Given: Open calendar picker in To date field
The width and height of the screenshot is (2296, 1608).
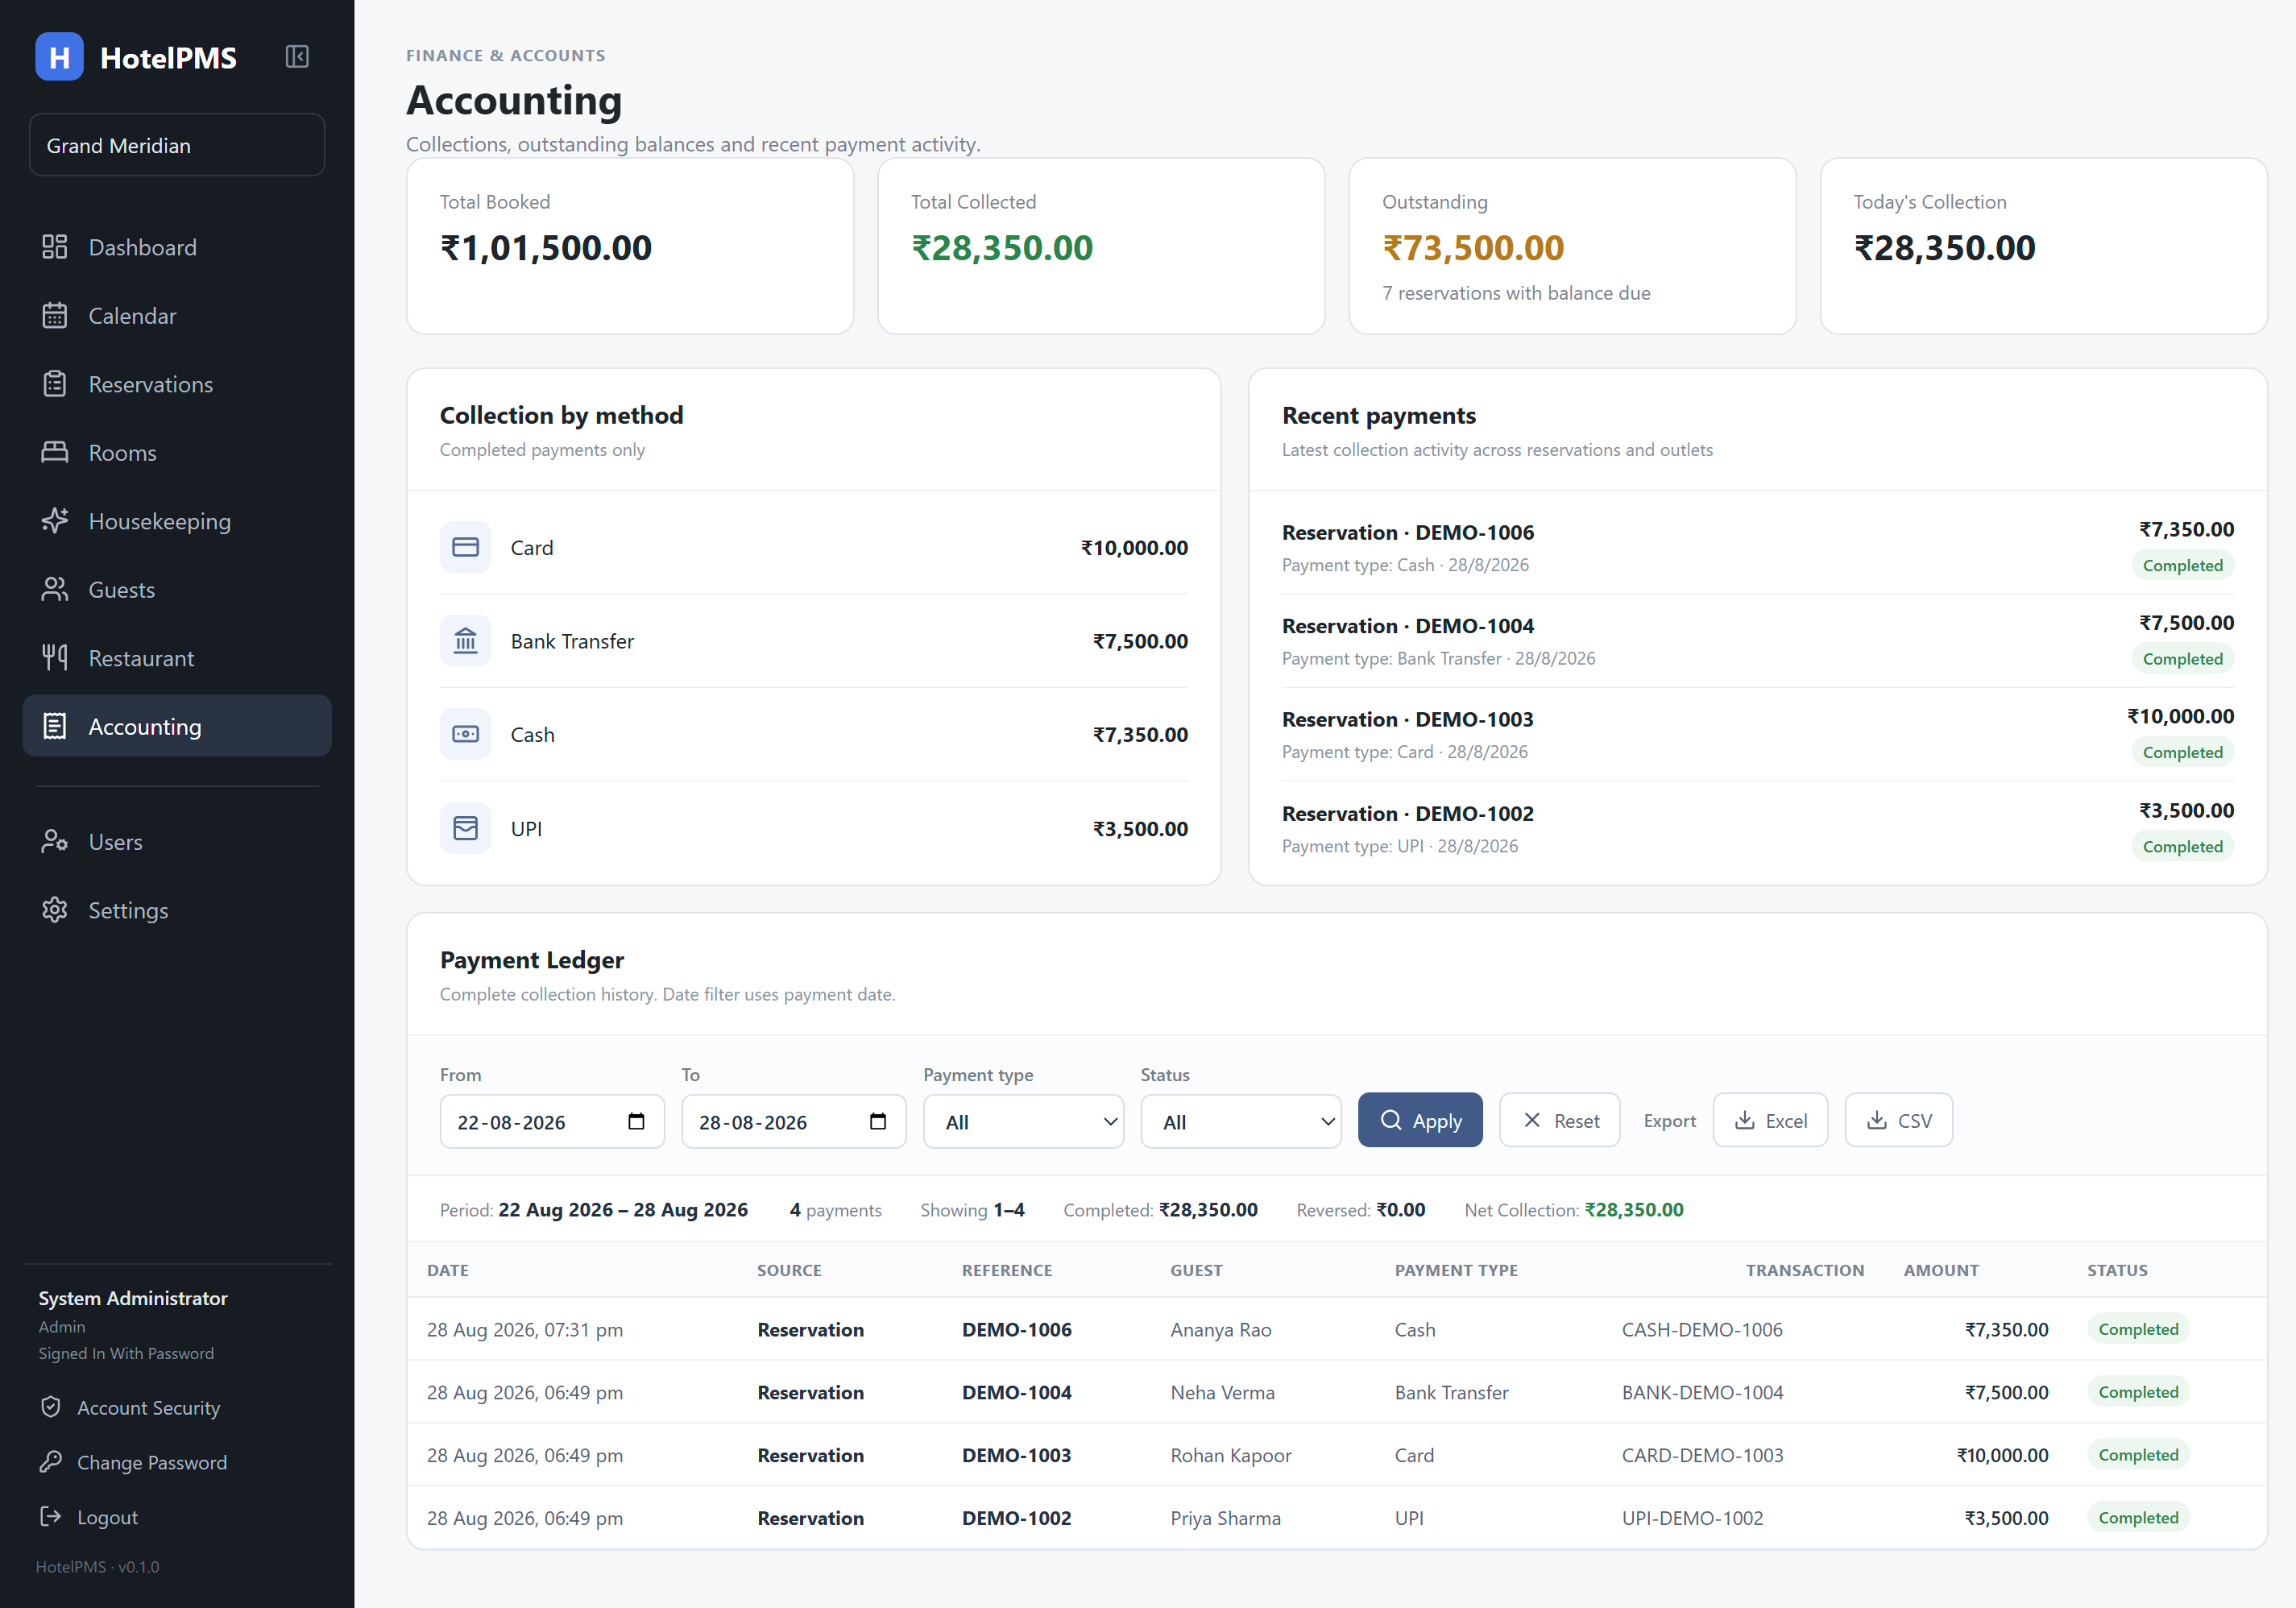Looking at the screenshot, I should pyautogui.click(x=878, y=1121).
